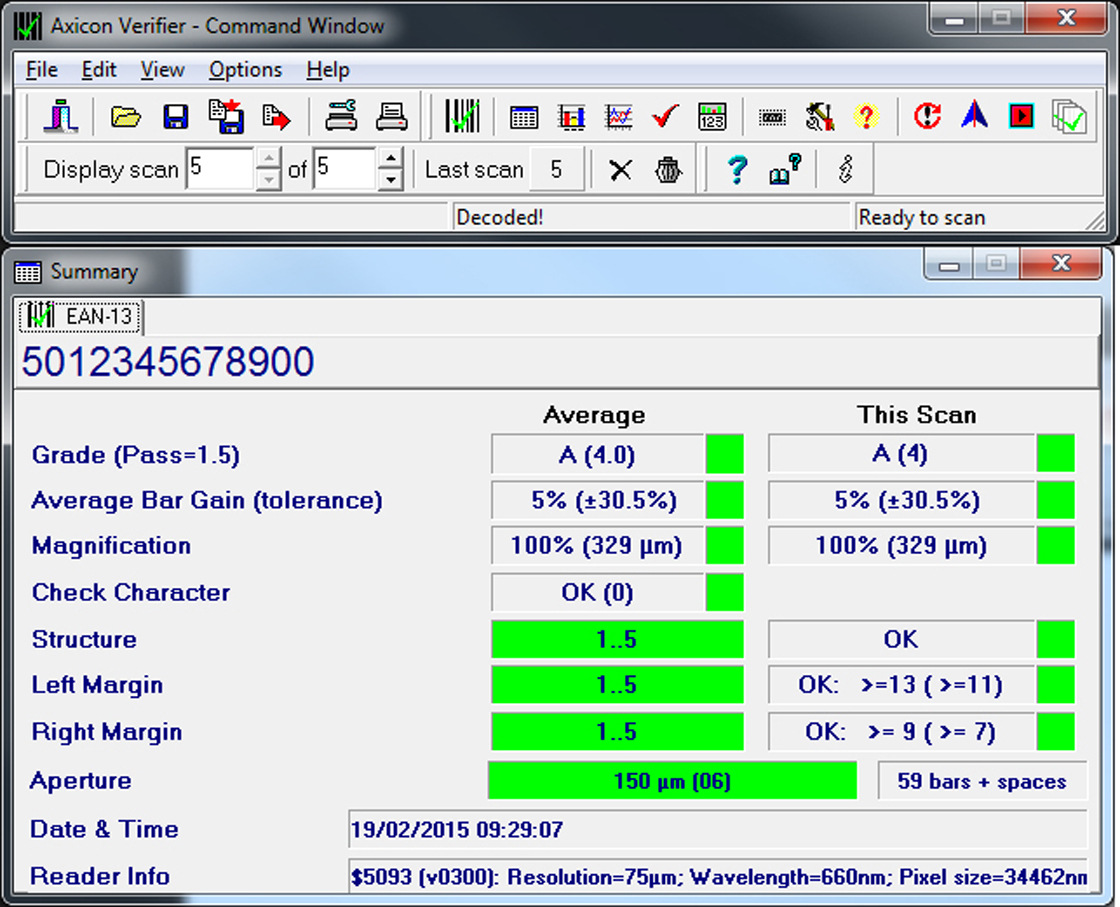Screen dimensions: 1120x907
Task: Click the barcode with green checkmark icon
Action: [462, 117]
